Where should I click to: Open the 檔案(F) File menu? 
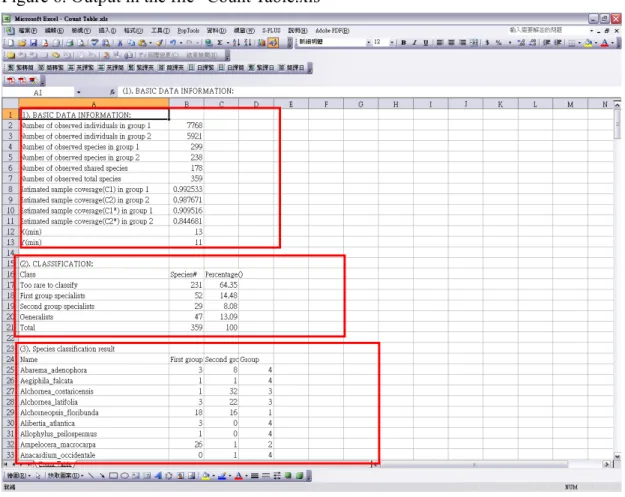(x=27, y=31)
